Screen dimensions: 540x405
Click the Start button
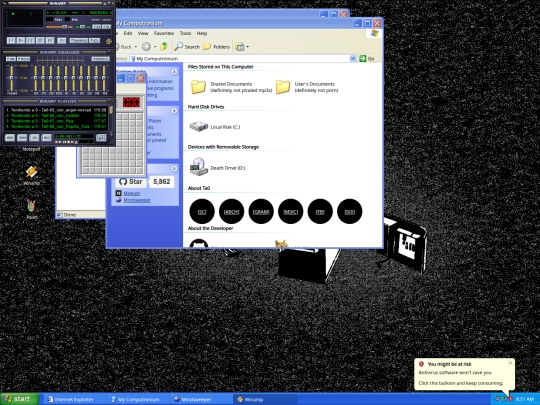tap(19, 399)
